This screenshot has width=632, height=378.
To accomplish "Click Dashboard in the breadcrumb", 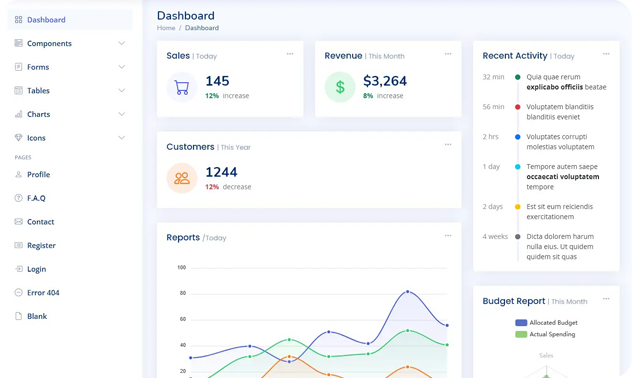I will tap(202, 28).
